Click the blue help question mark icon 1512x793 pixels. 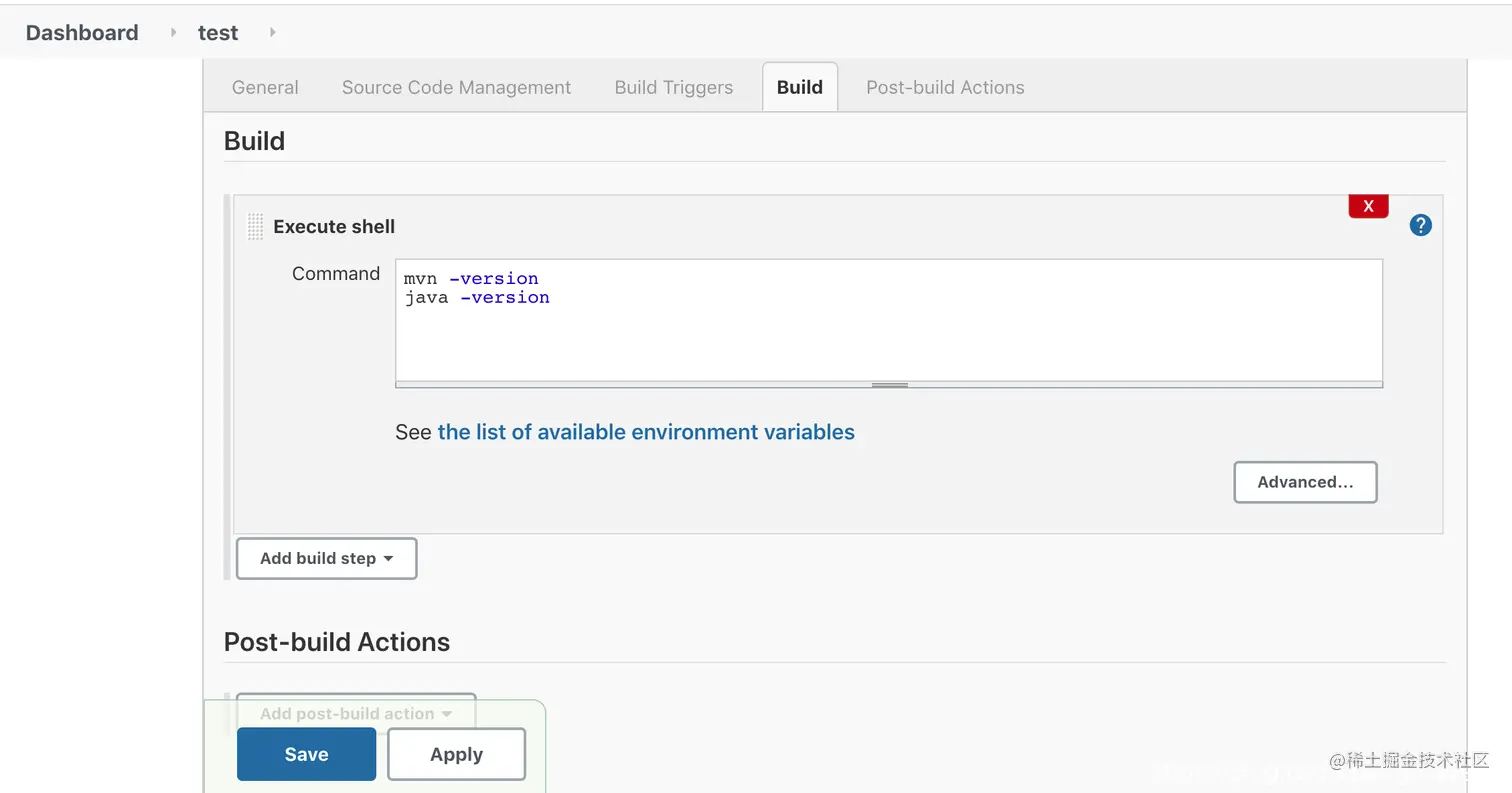point(1420,225)
